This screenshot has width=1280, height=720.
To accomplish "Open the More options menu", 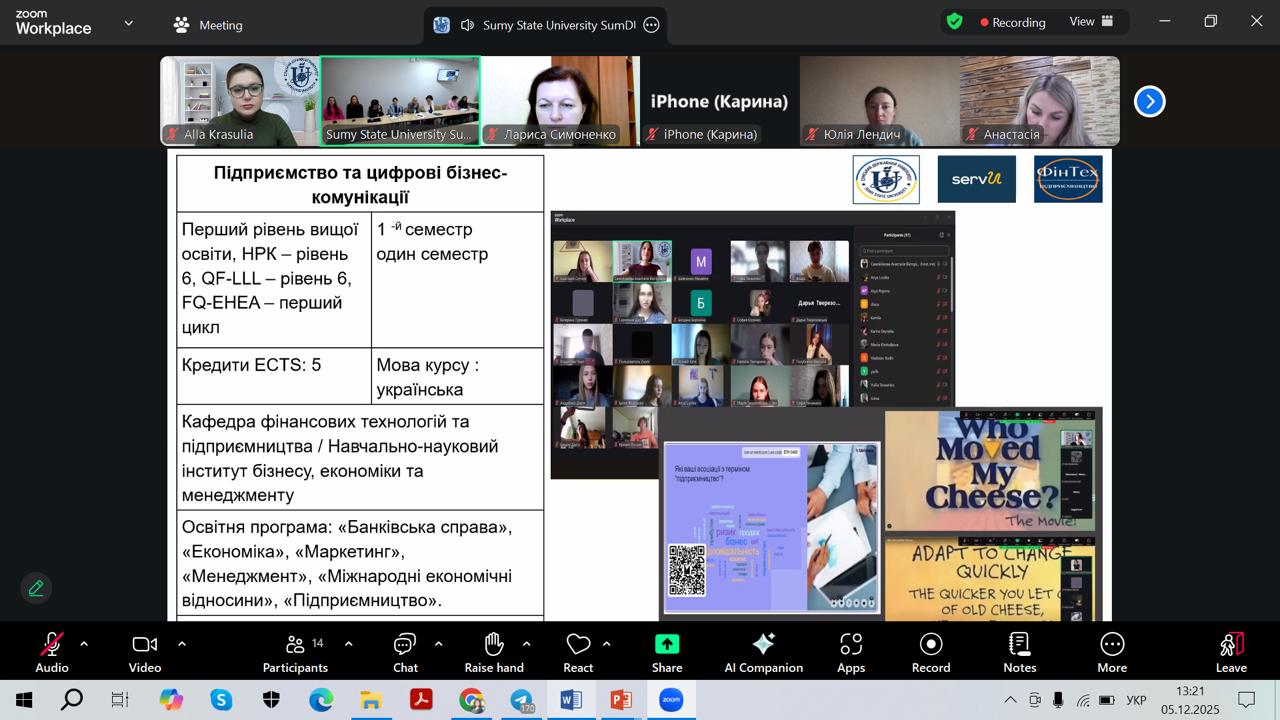I will 1111,652.
